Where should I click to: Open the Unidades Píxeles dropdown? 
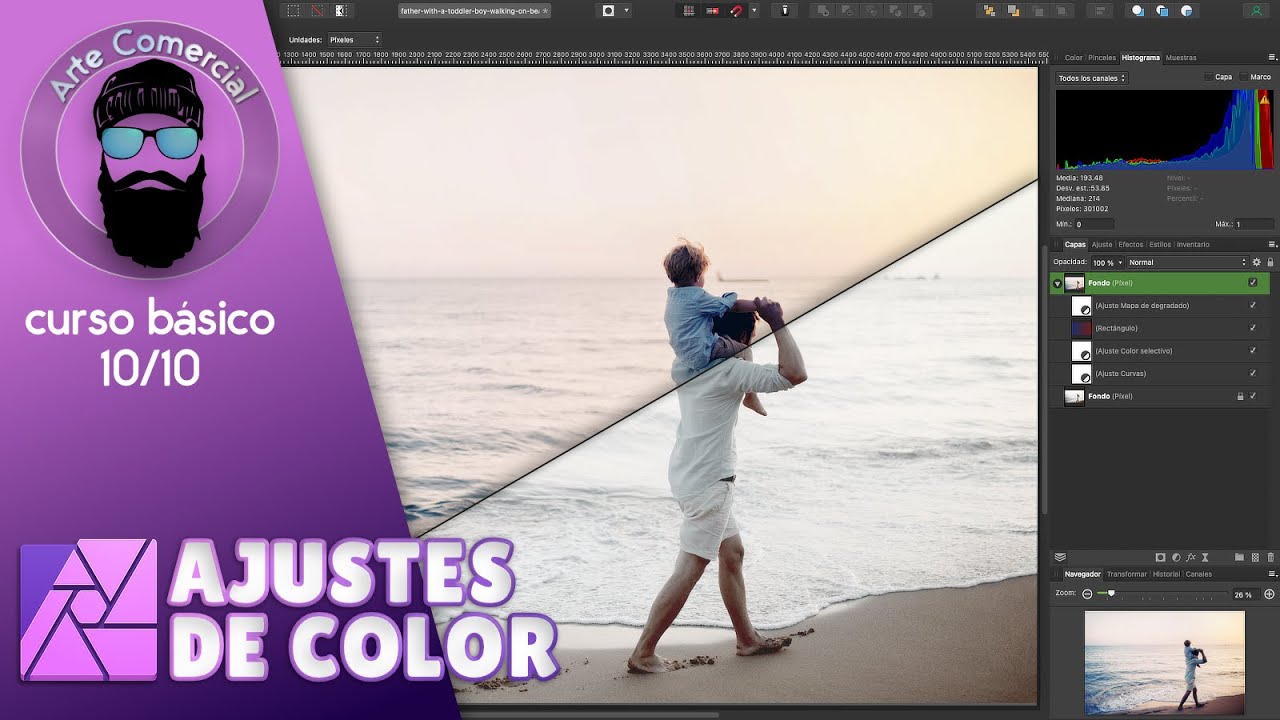pyautogui.click(x=355, y=39)
